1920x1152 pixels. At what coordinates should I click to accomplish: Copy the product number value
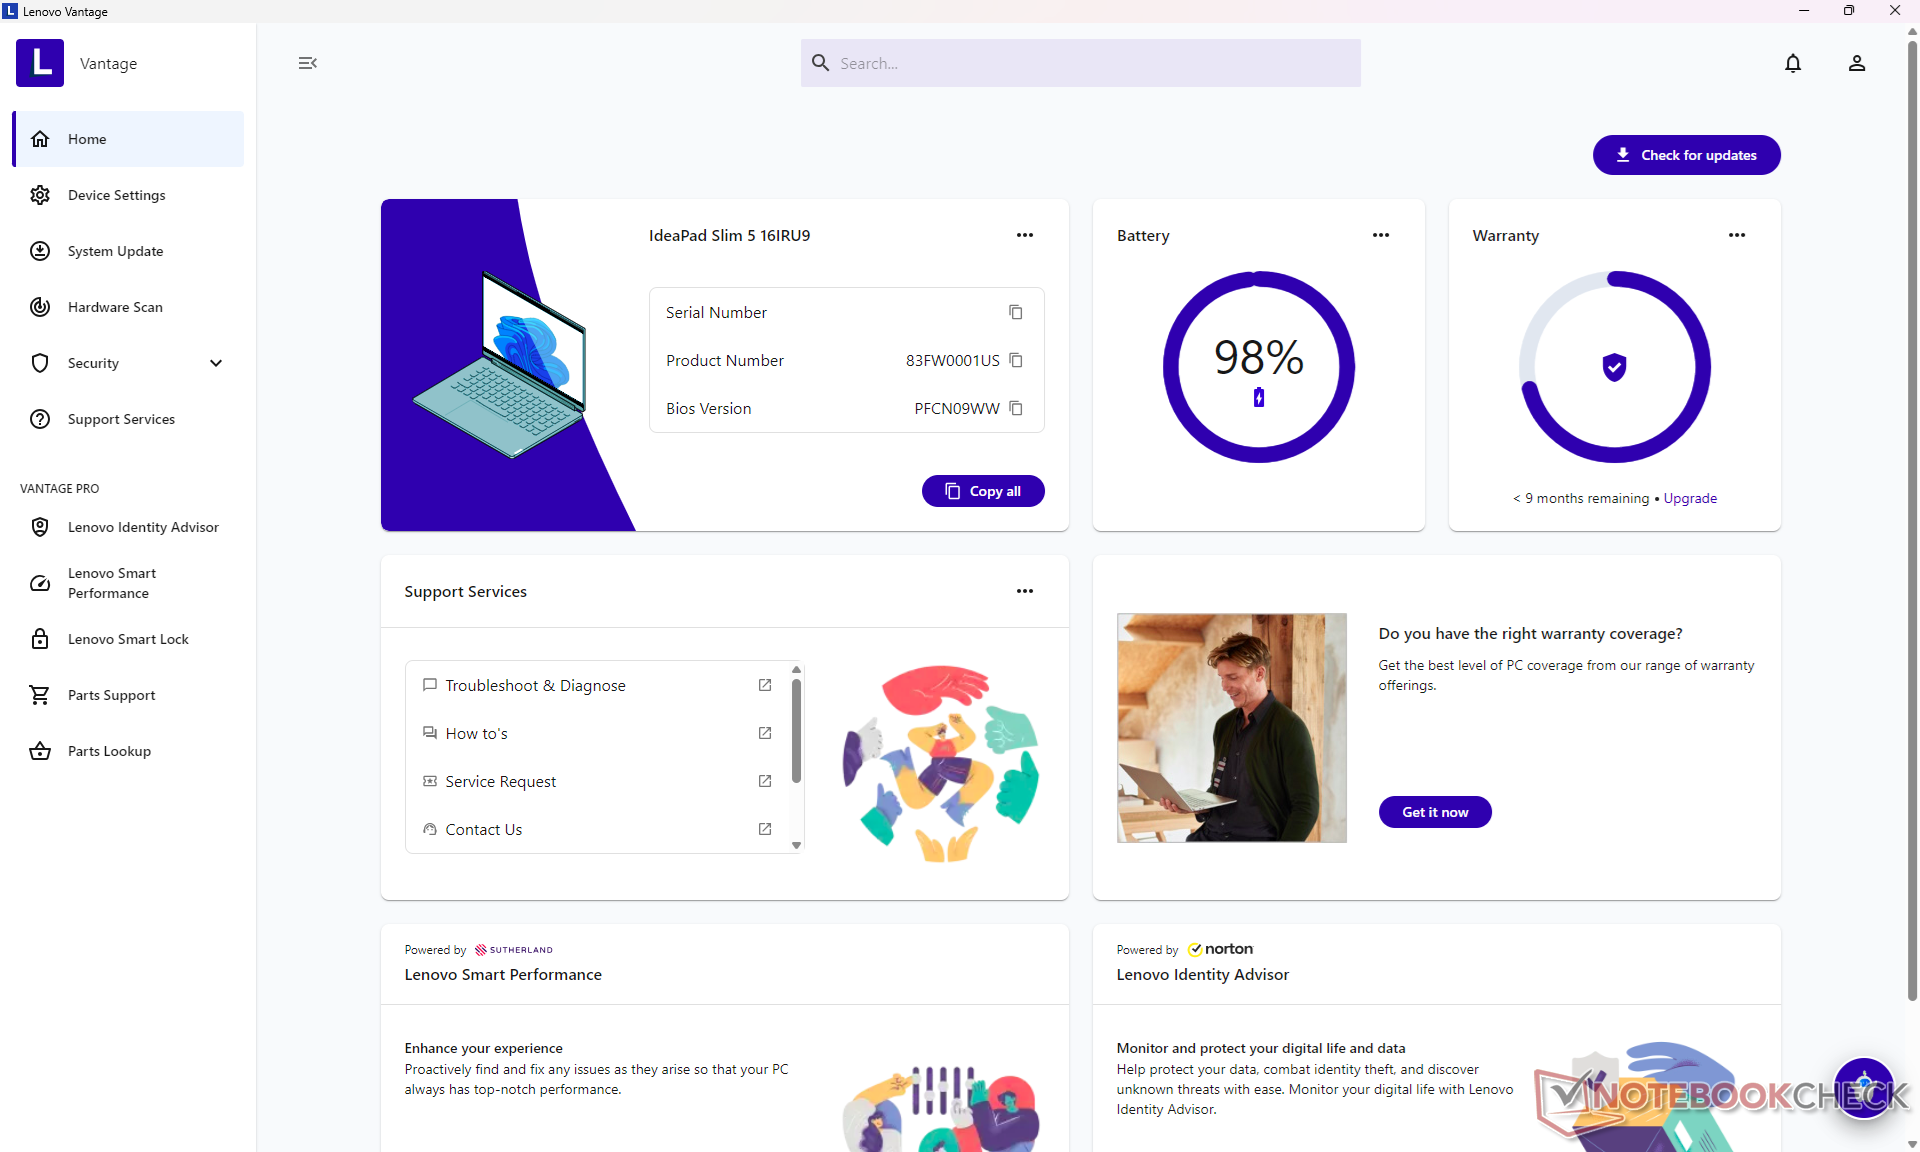(x=1015, y=360)
